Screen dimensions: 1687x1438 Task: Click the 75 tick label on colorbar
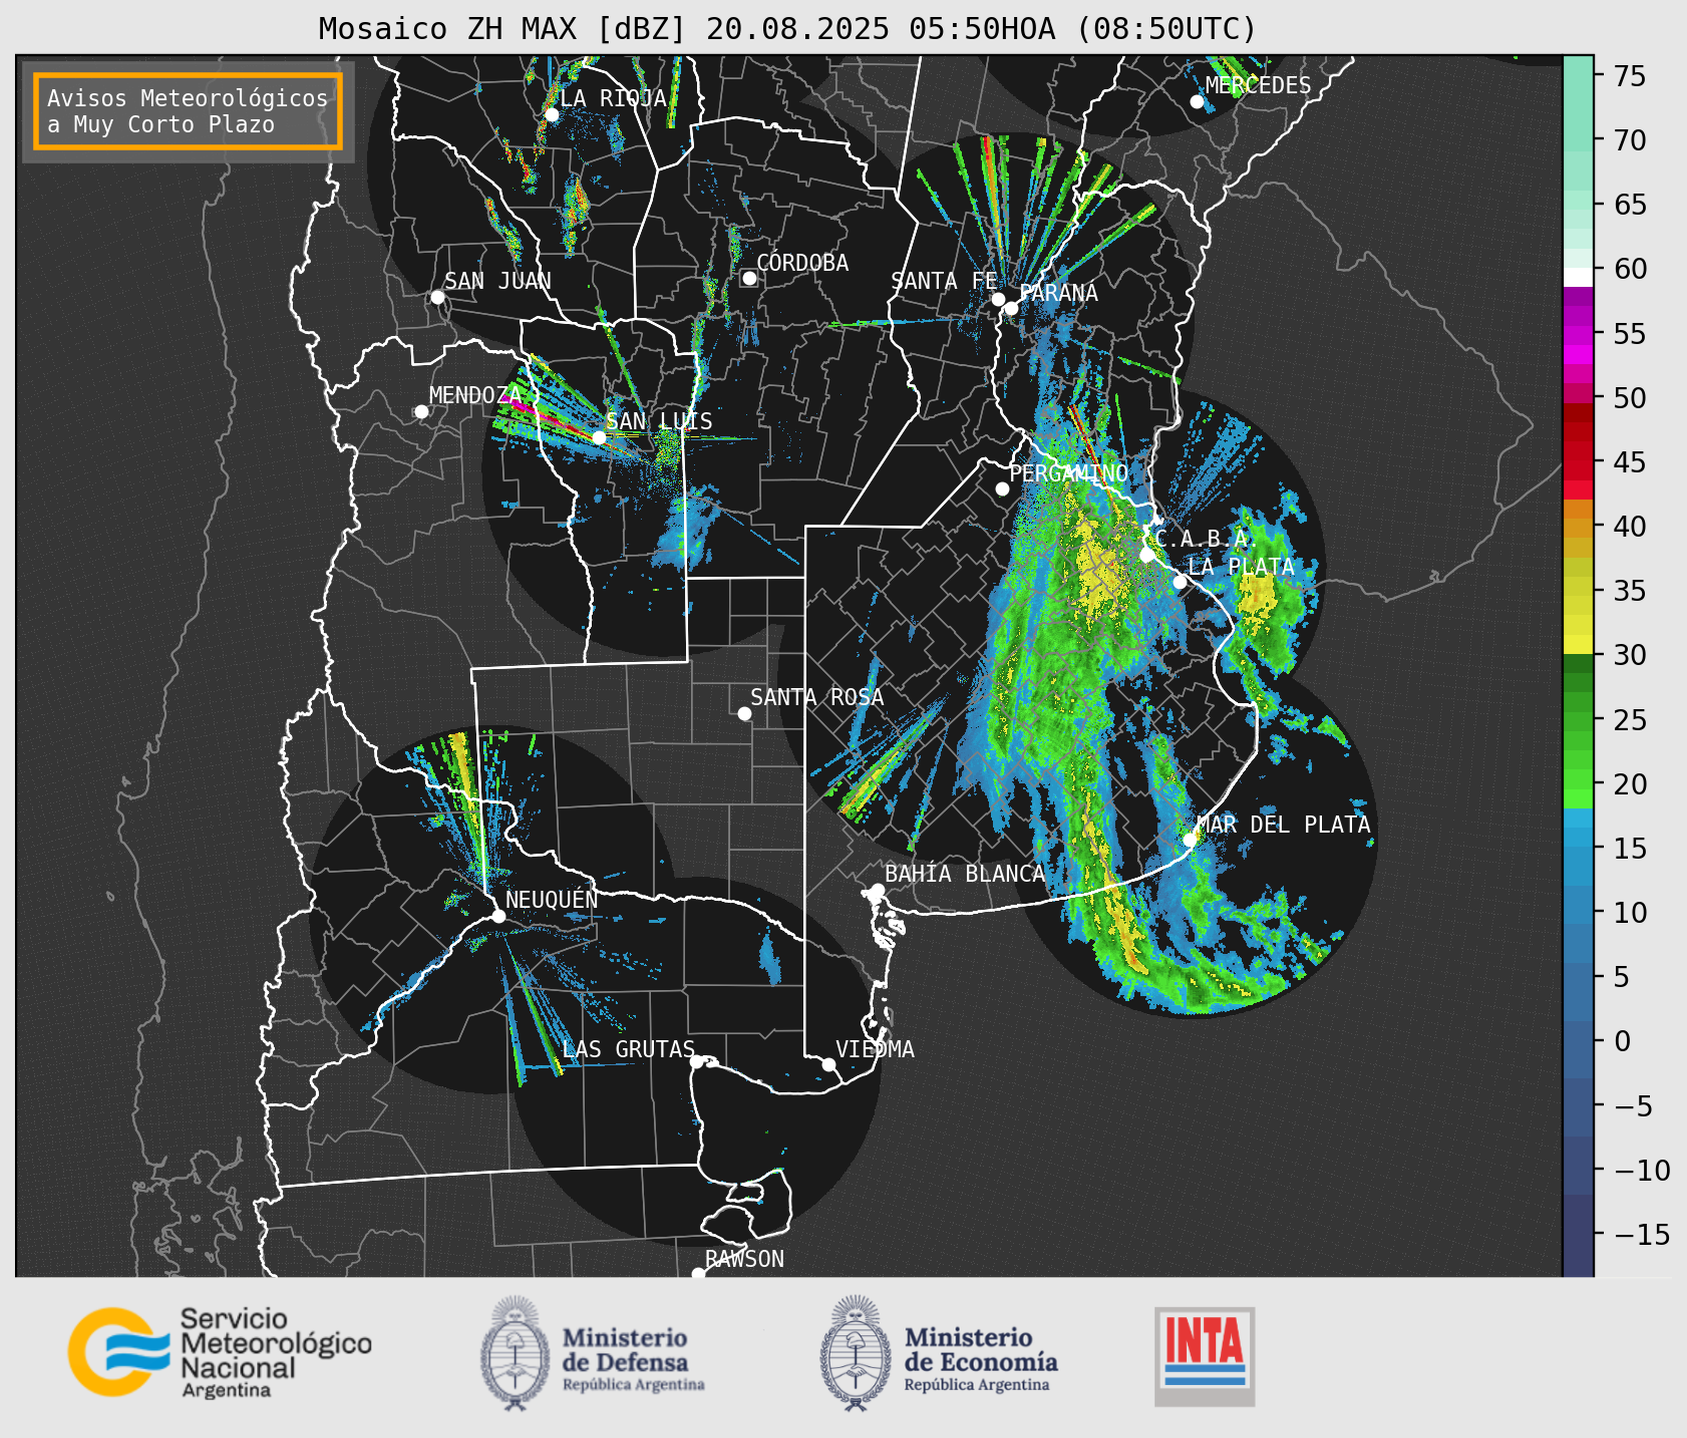(x=1628, y=76)
